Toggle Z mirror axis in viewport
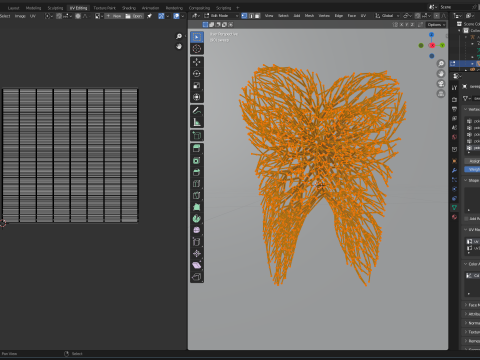The height and width of the screenshot is (360, 480). point(412,25)
